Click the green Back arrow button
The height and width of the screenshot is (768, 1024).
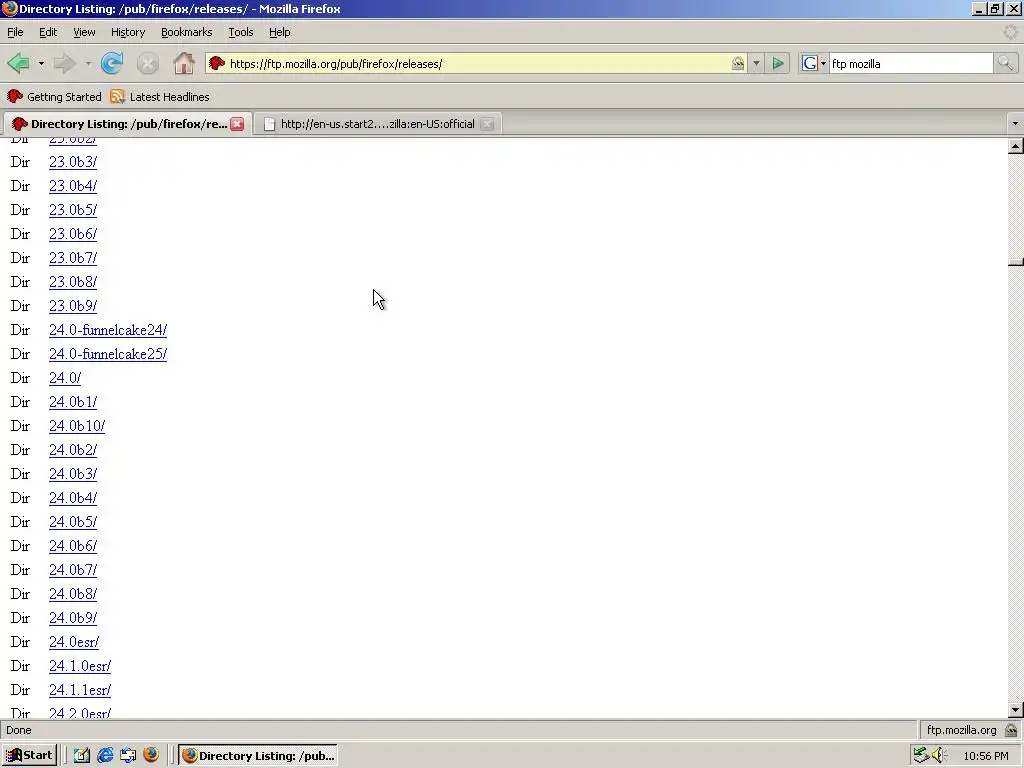[x=18, y=63]
